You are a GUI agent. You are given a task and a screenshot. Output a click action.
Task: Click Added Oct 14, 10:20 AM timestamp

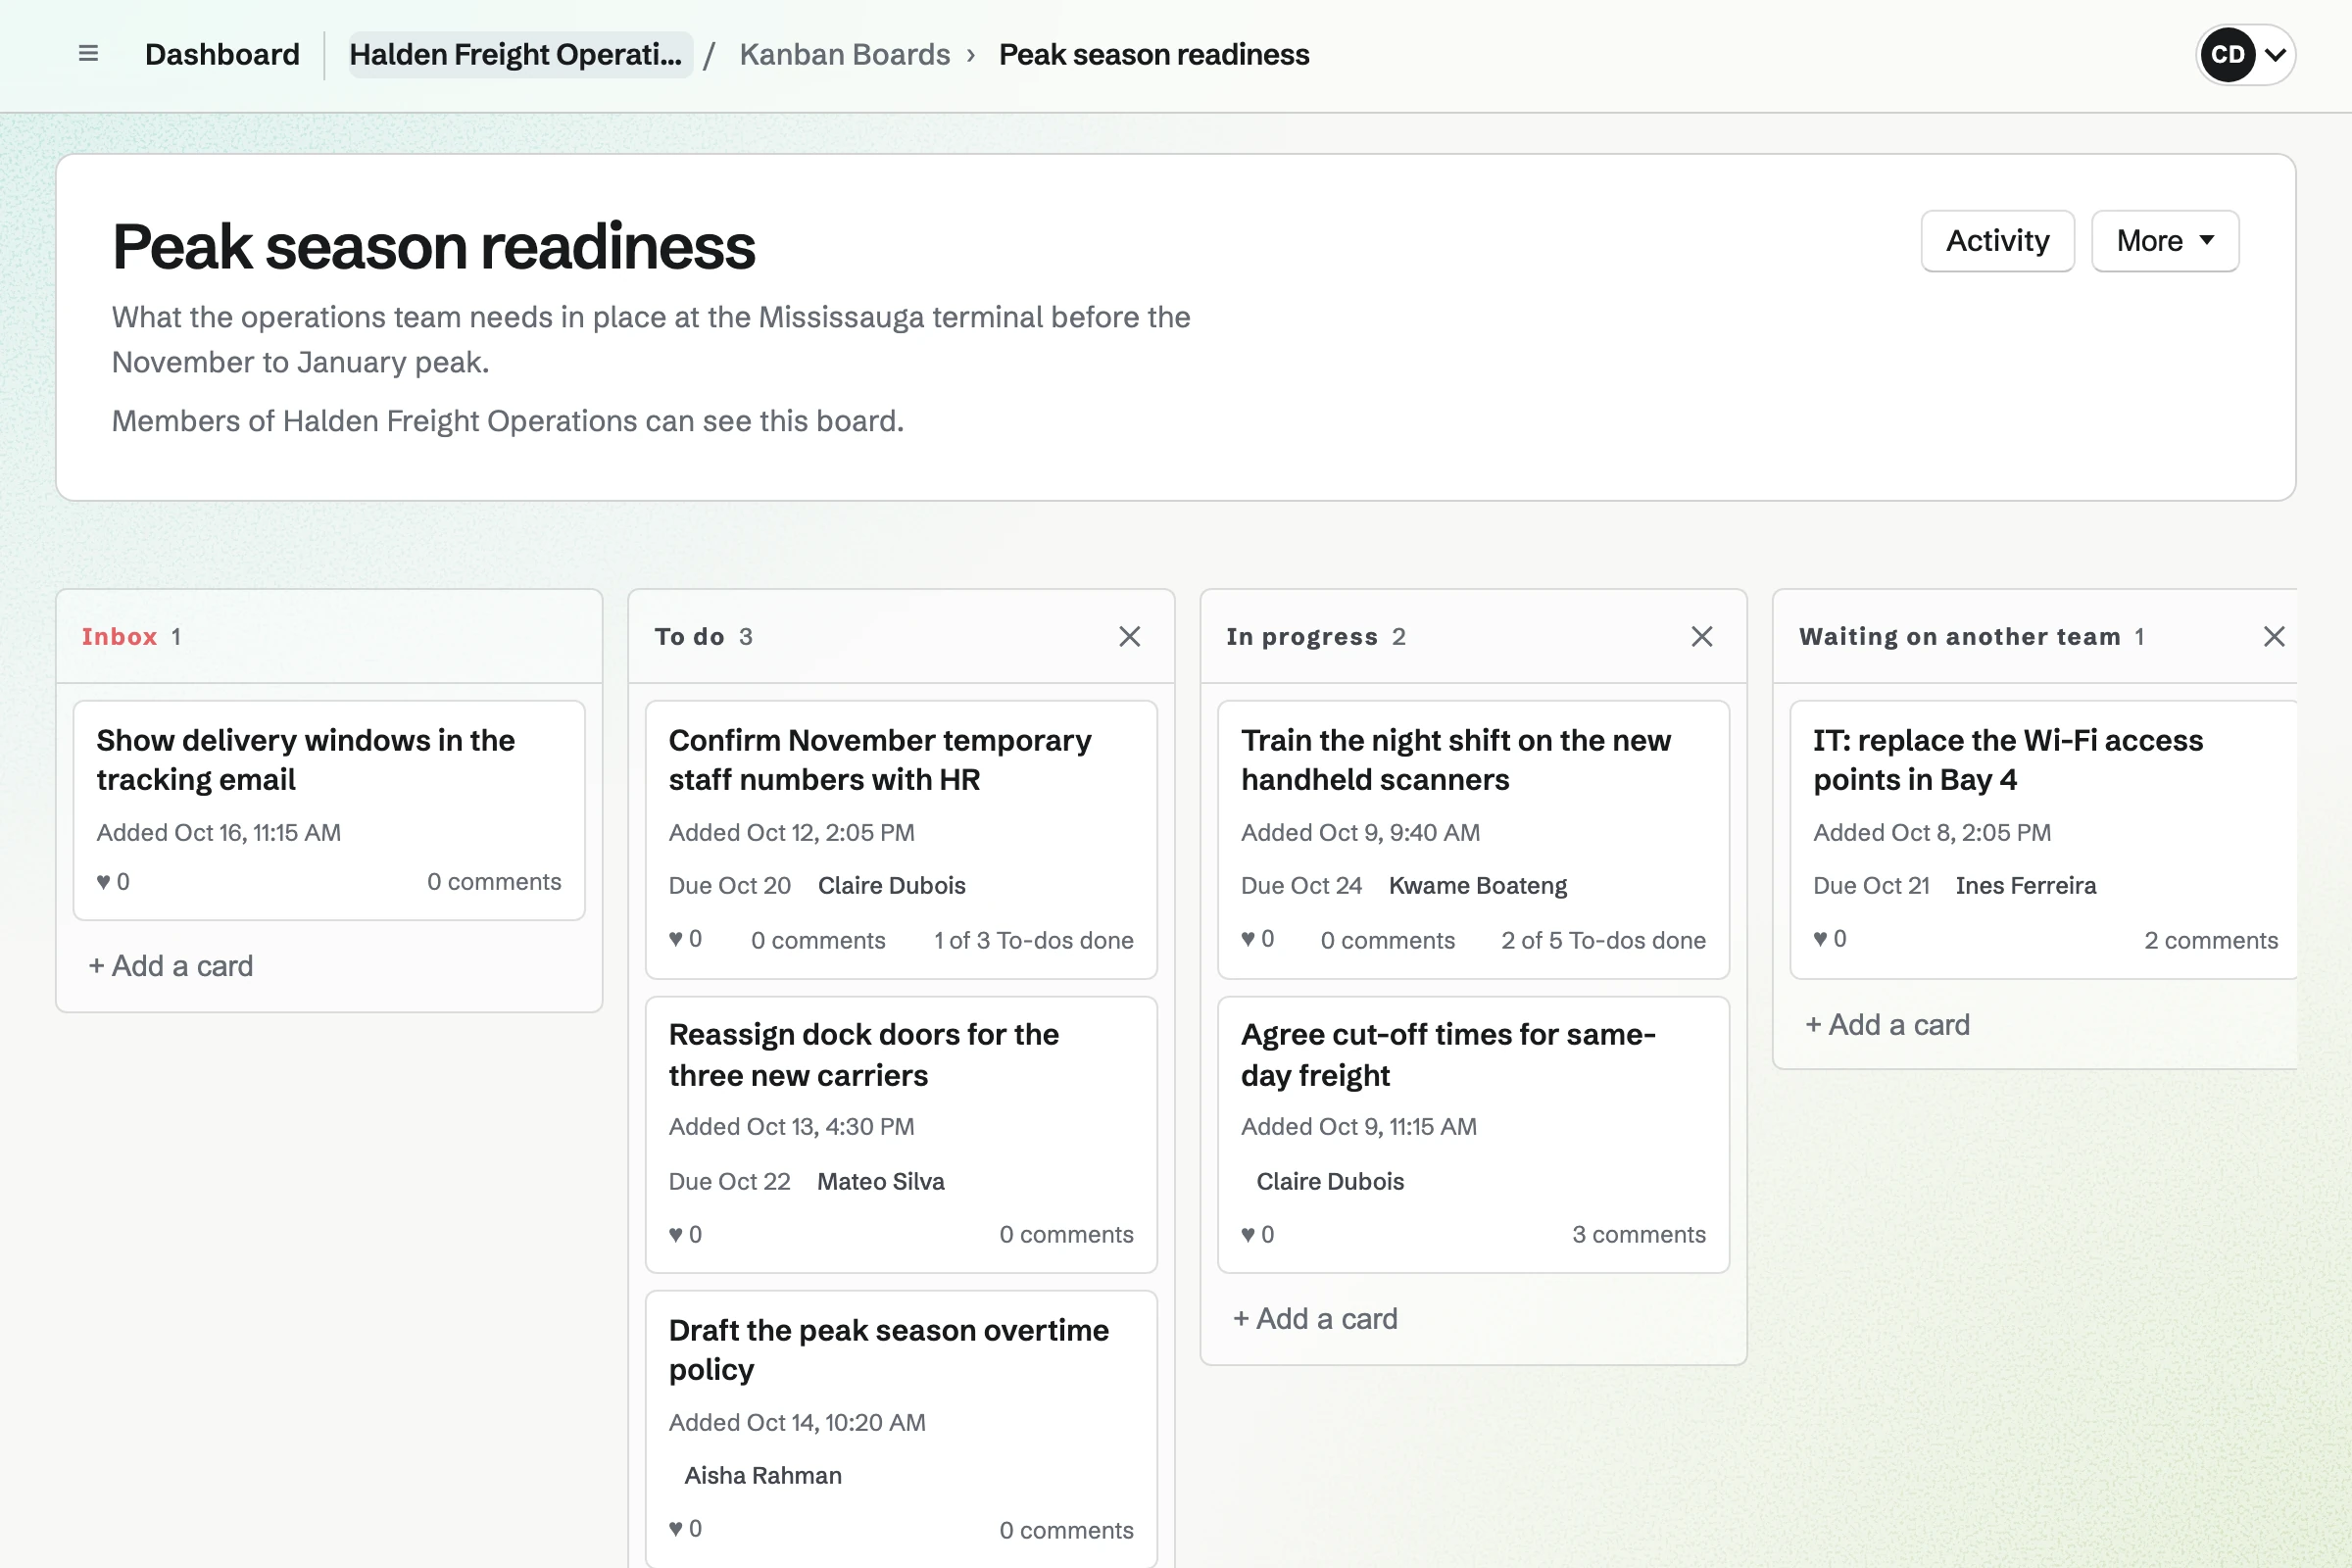797,1423
